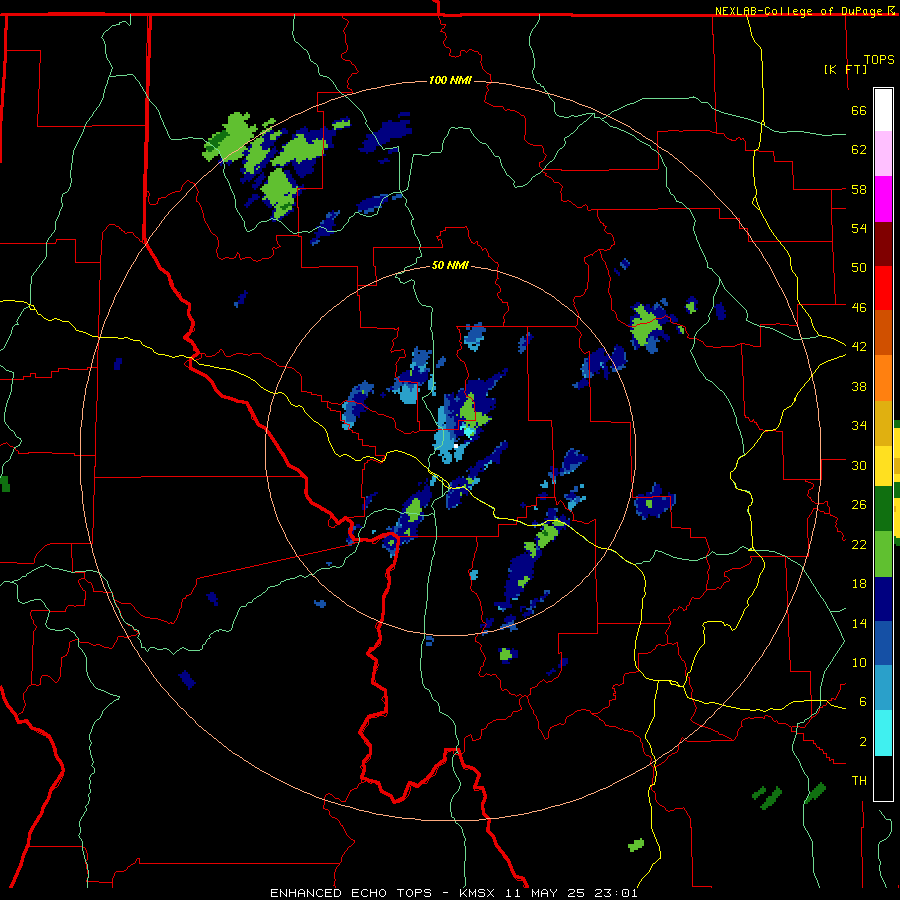Click the white radar site dot at center
Image resolution: width=900 pixels, height=900 pixels.
pos(456,445)
